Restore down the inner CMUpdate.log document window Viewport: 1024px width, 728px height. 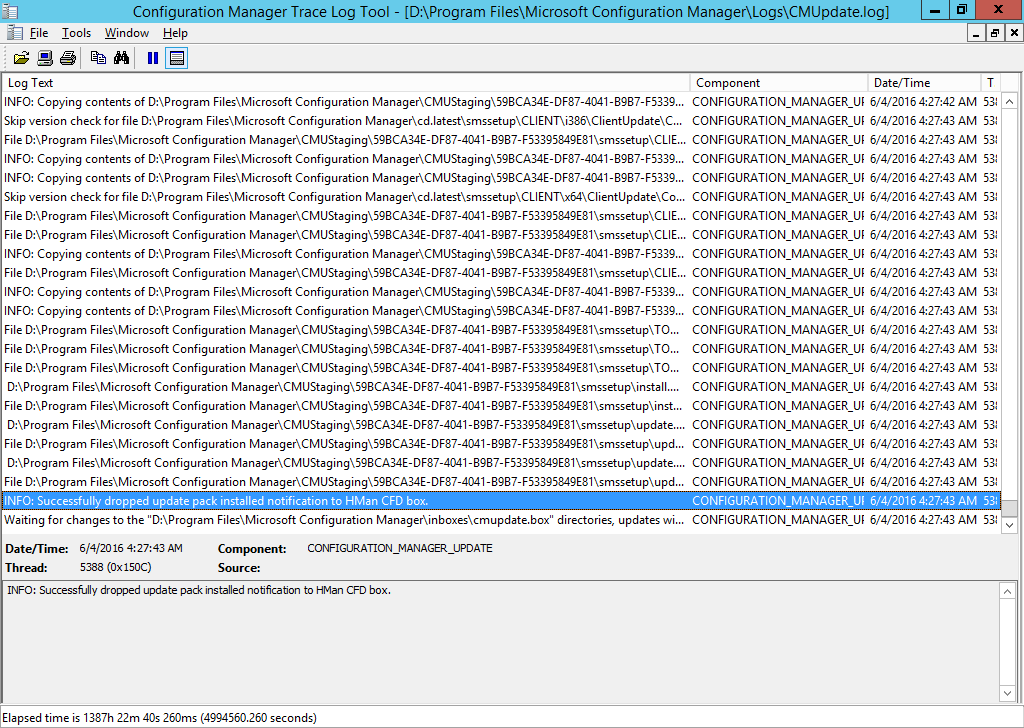pyautogui.click(x=995, y=33)
